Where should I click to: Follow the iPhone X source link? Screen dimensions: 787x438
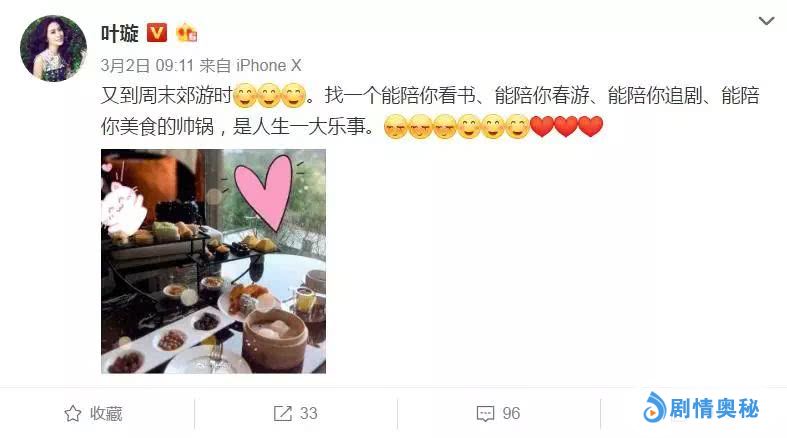(x=269, y=65)
